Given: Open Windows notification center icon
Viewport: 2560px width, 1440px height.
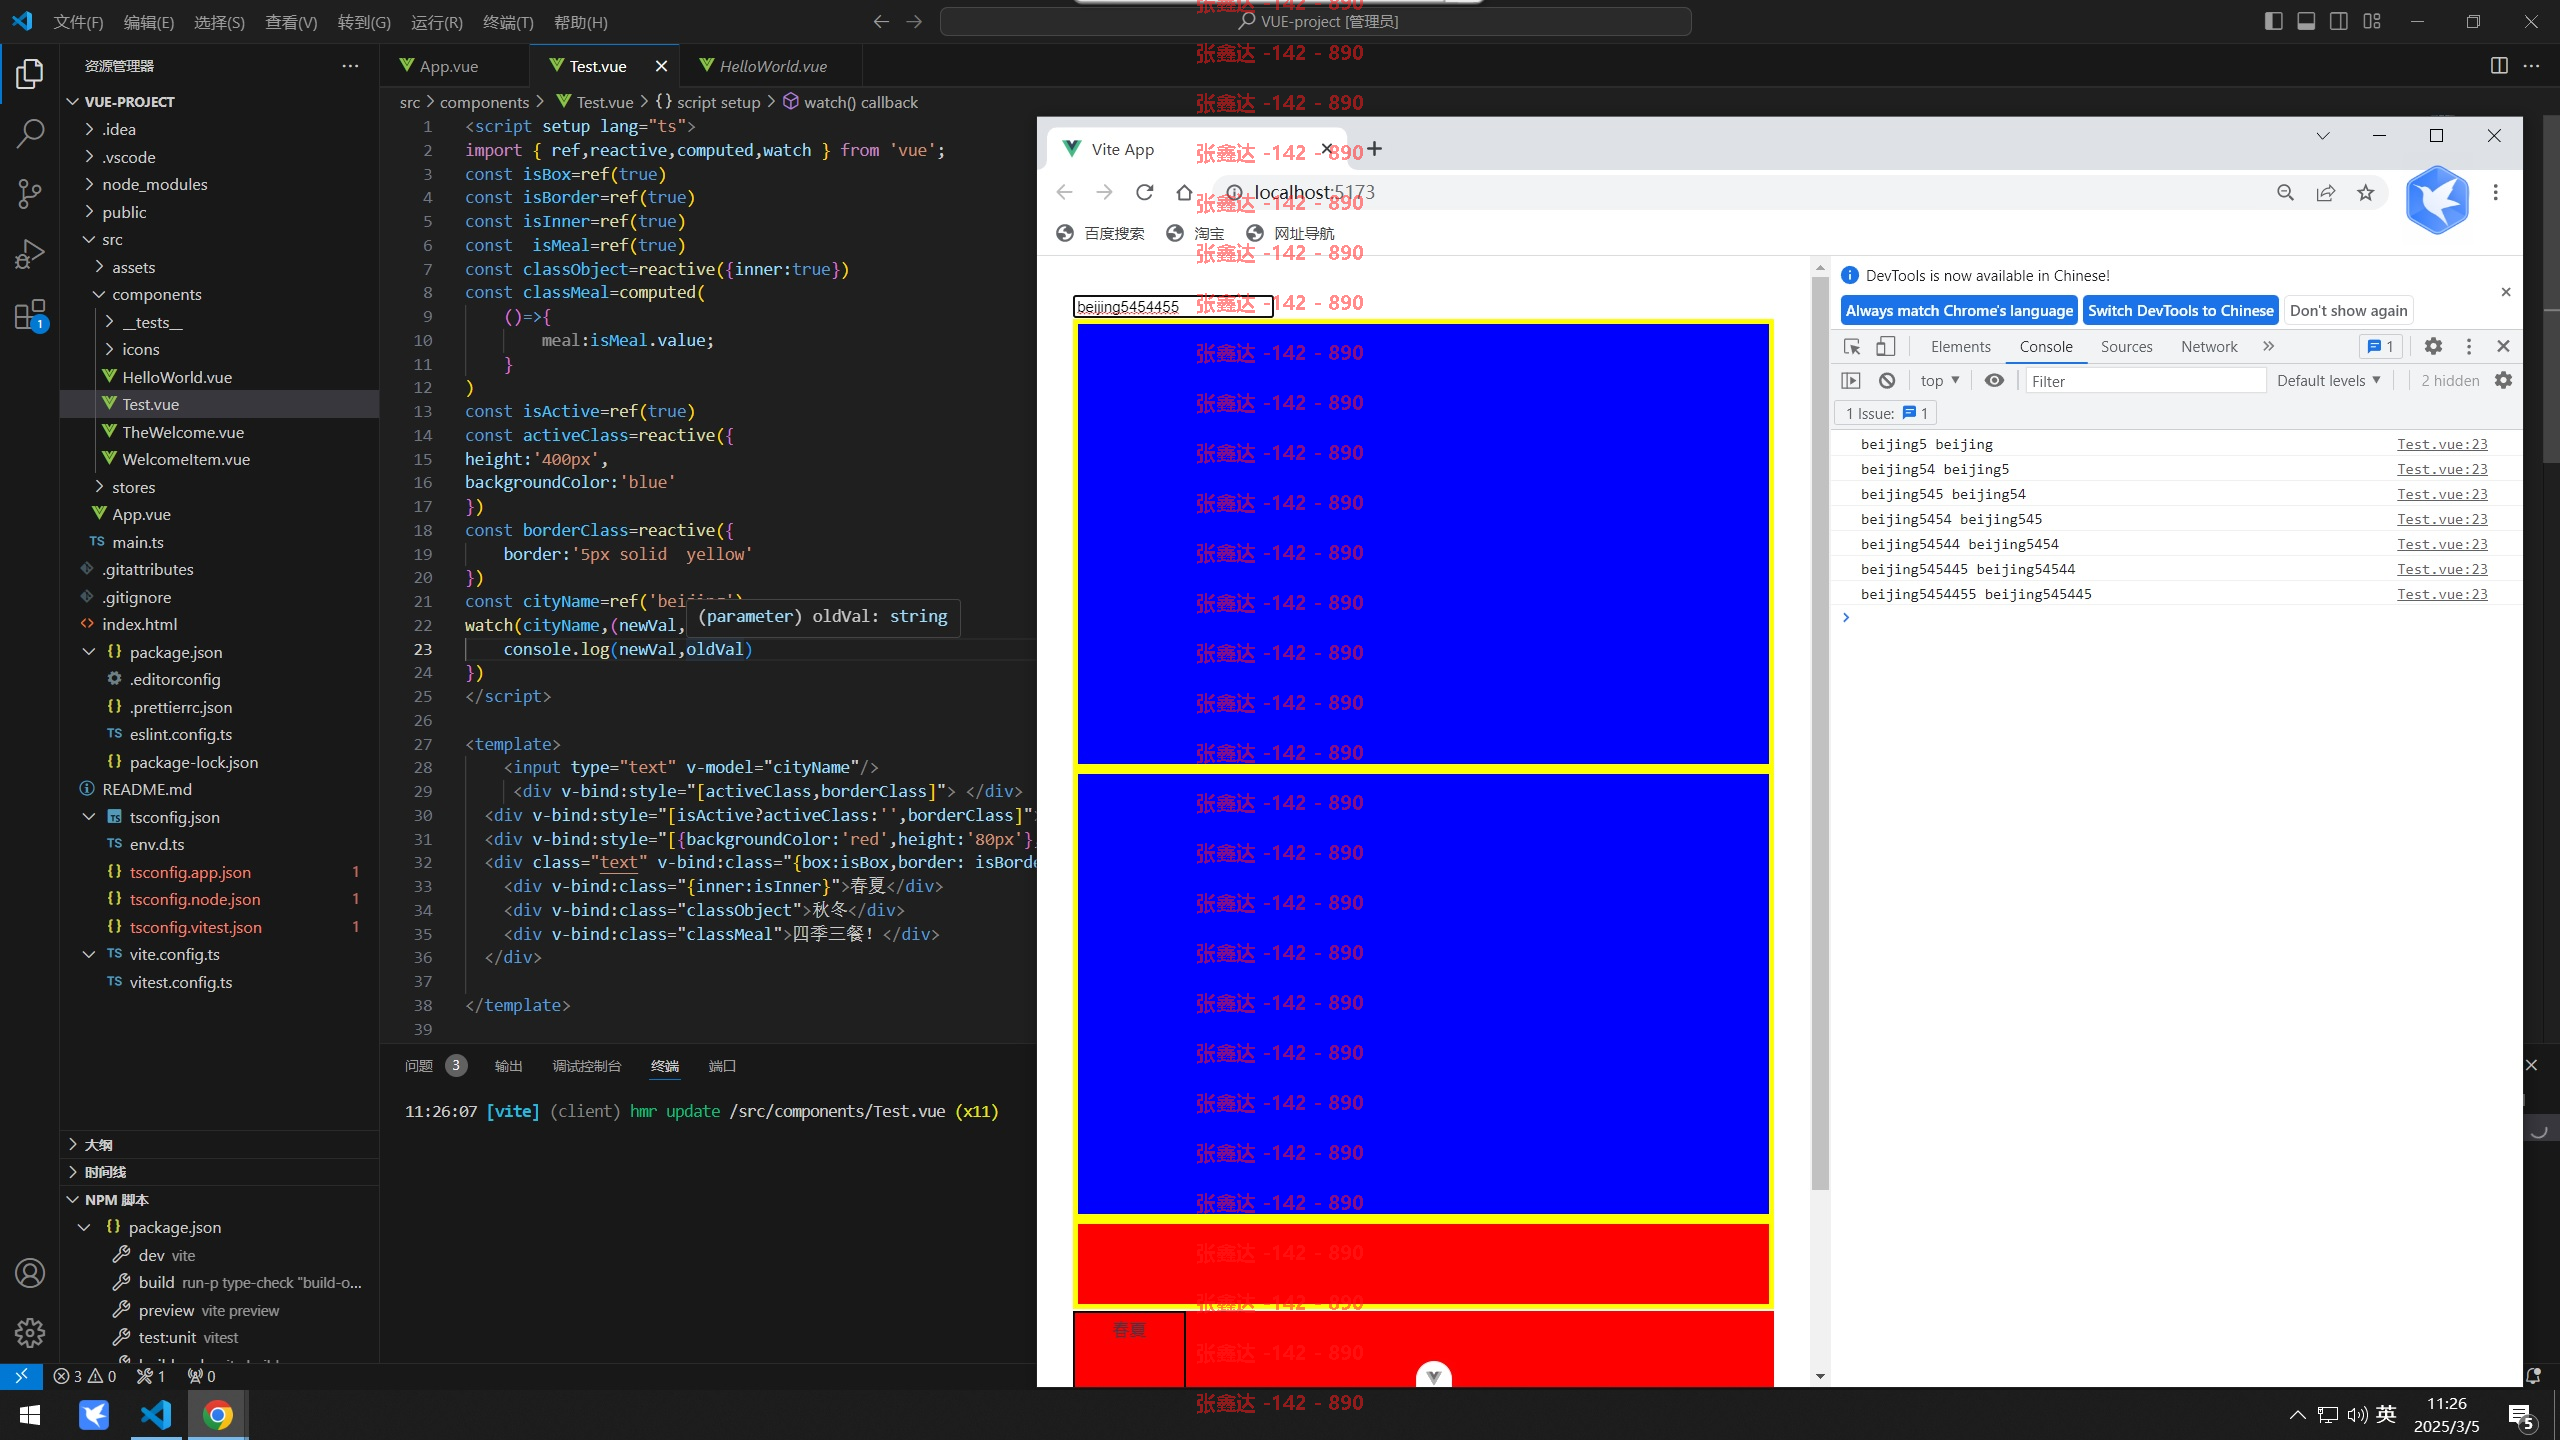Looking at the screenshot, I should pyautogui.click(x=2520, y=1415).
